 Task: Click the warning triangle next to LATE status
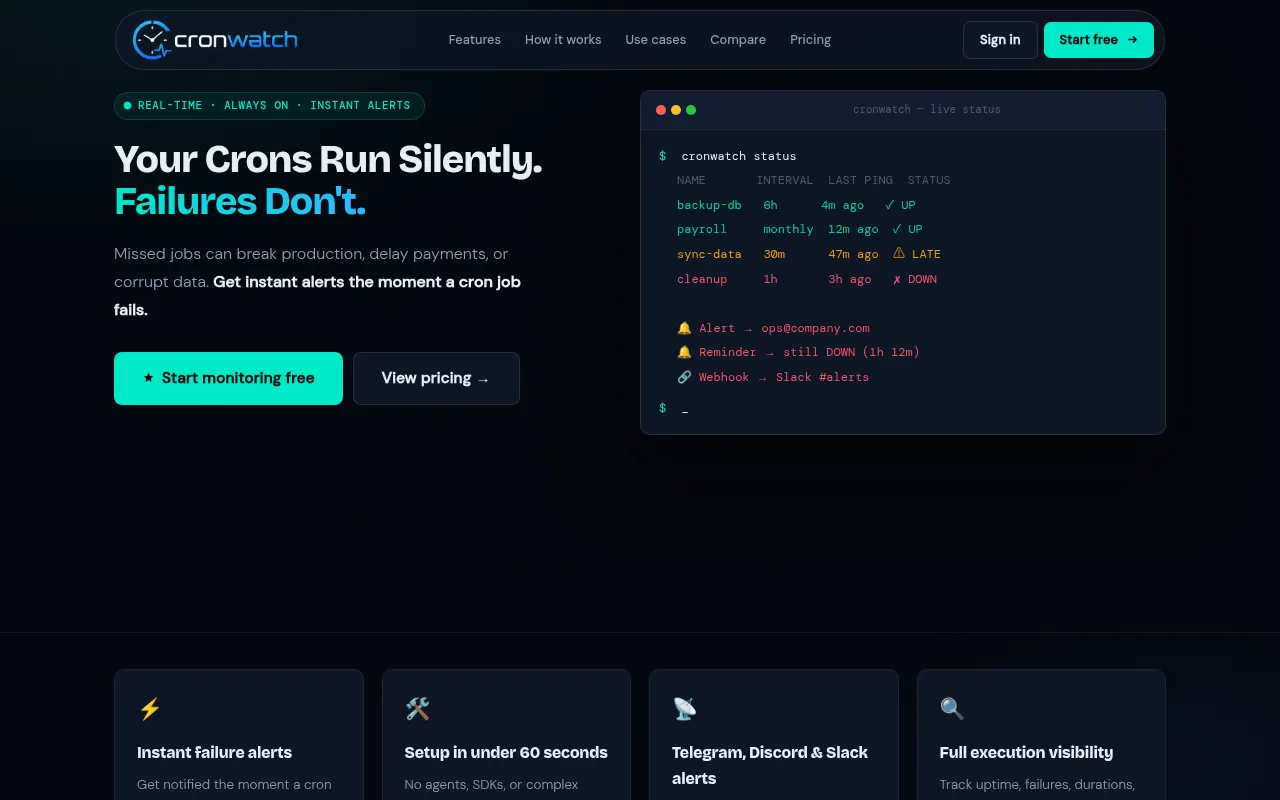tap(899, 254)
